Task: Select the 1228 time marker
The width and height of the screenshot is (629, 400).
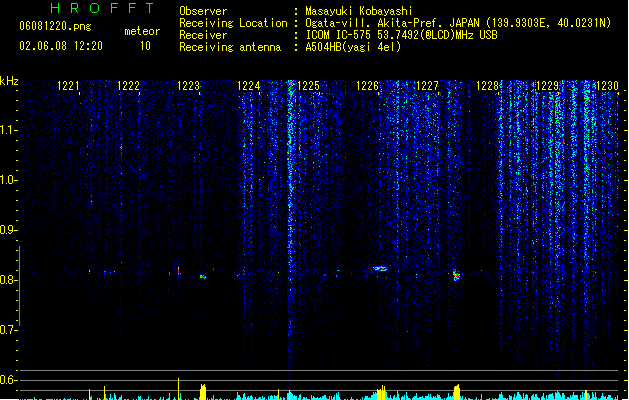Action: (487, 86)
